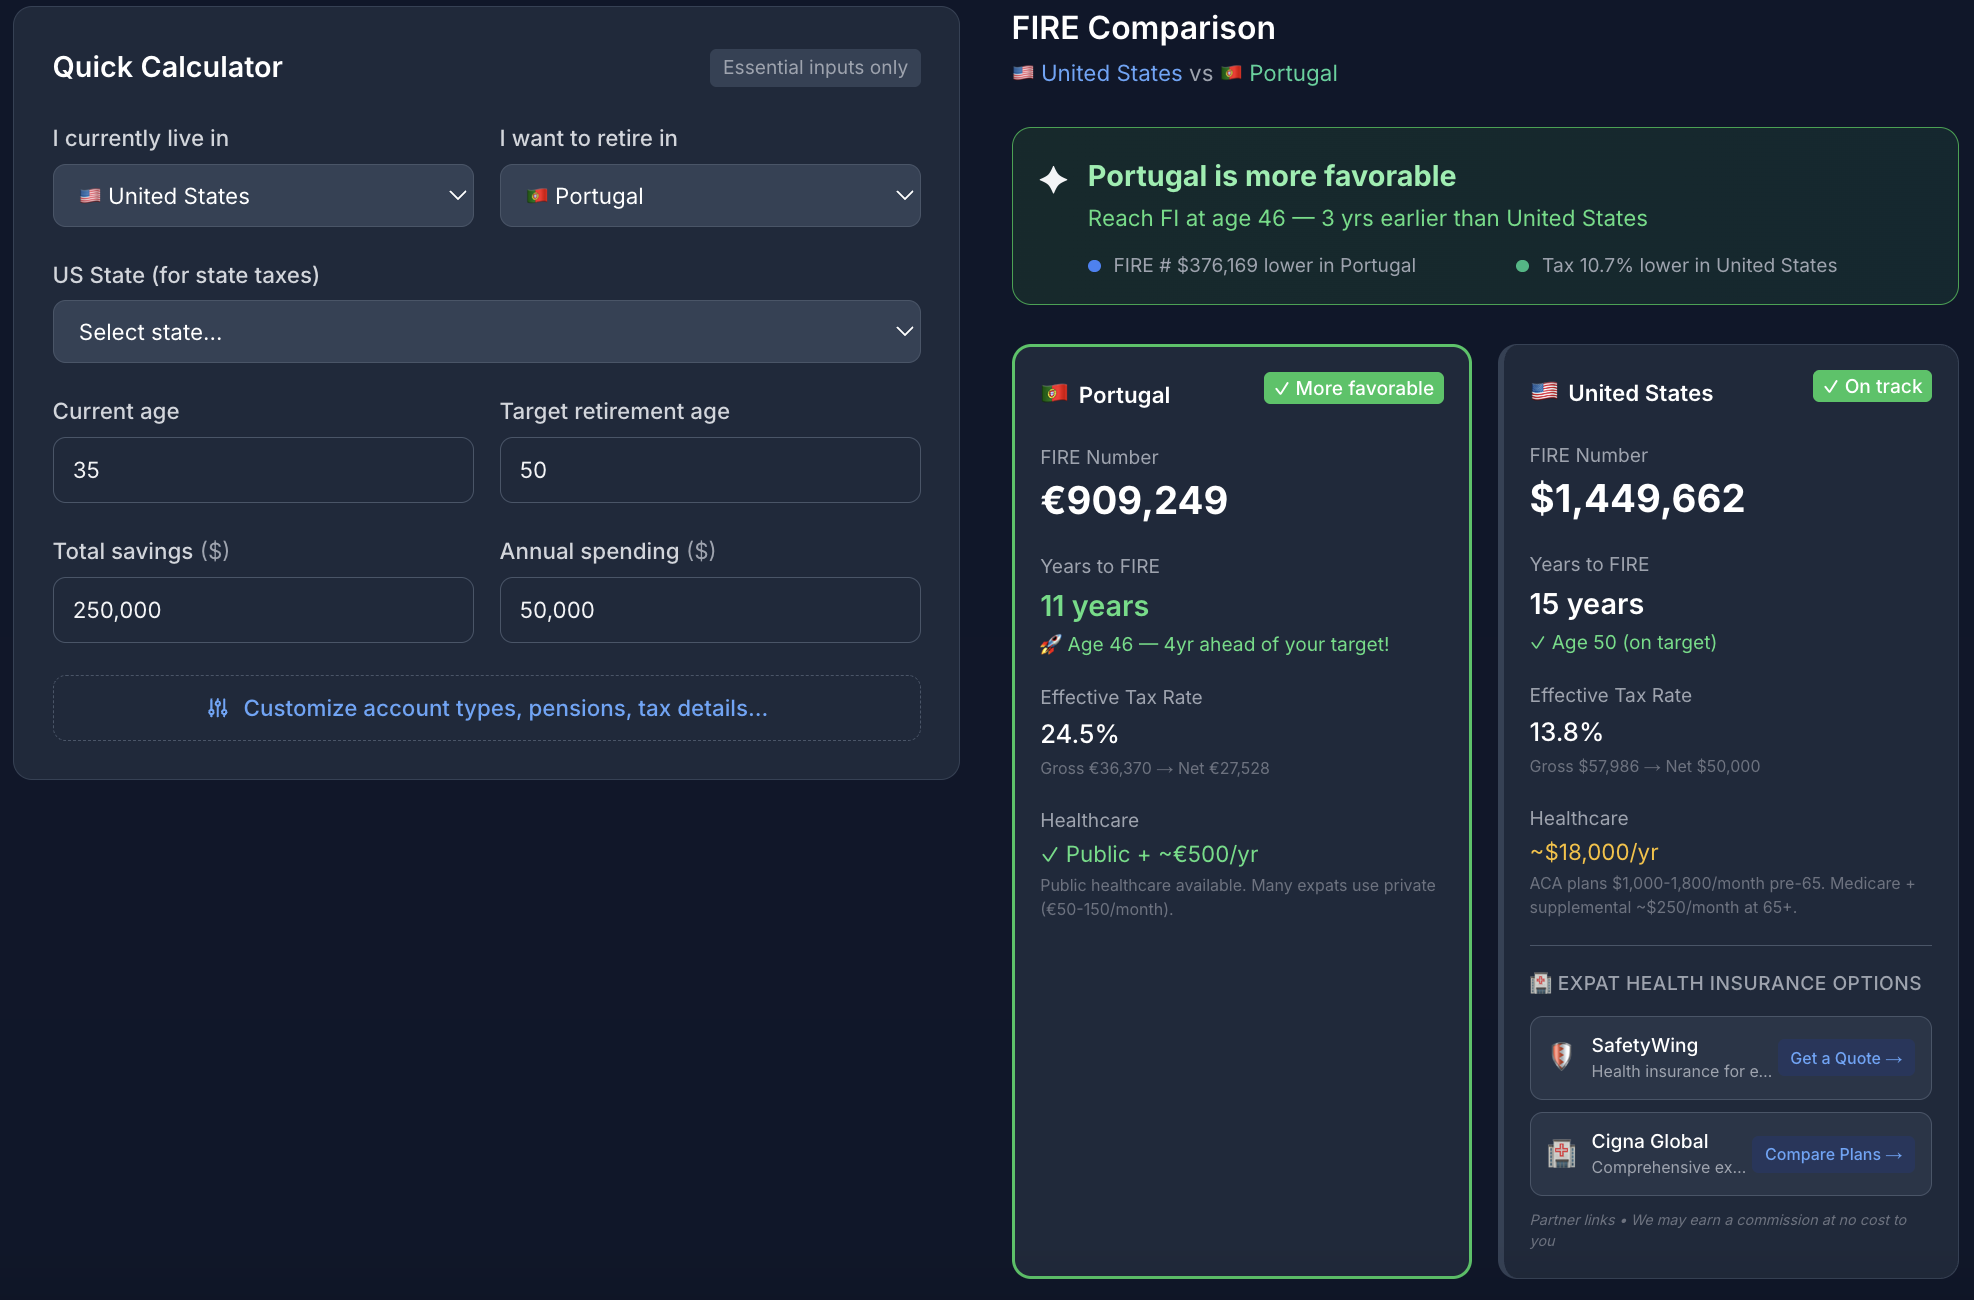
Task: Click the '11 years' Years to FIRE value
Action: pyautogui.click(x=1094, y=606)
